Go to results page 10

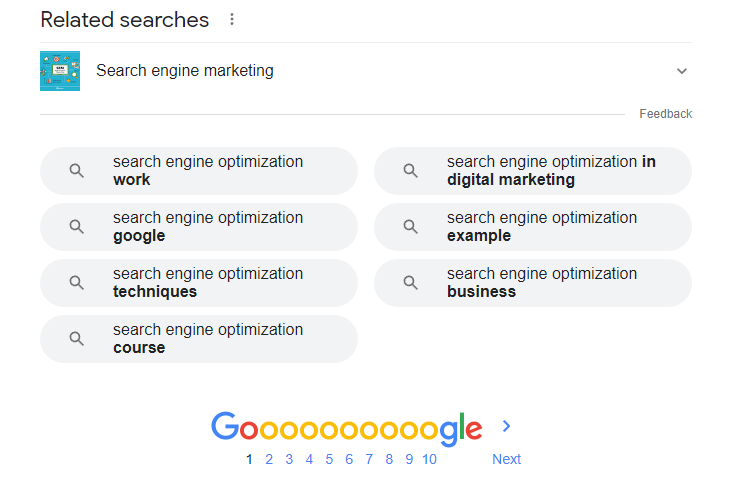[x=429, y=459]
